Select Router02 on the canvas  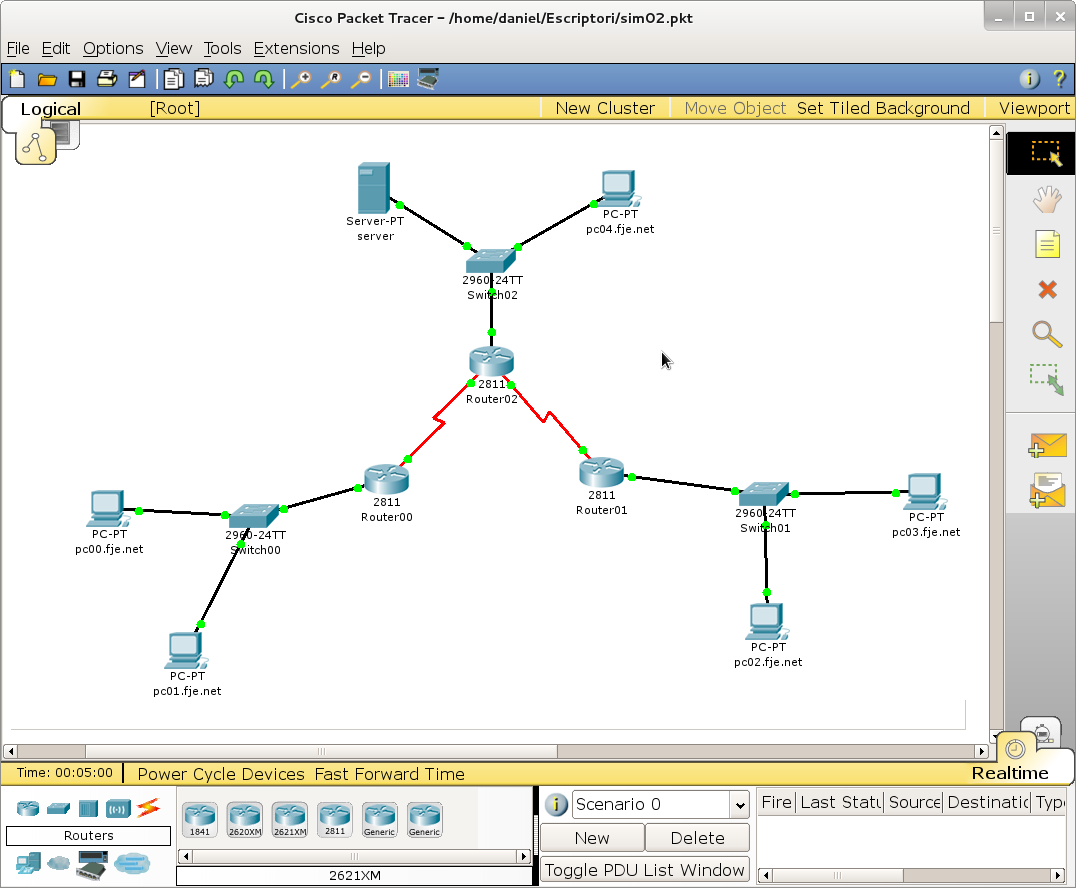tap(491, 362)
